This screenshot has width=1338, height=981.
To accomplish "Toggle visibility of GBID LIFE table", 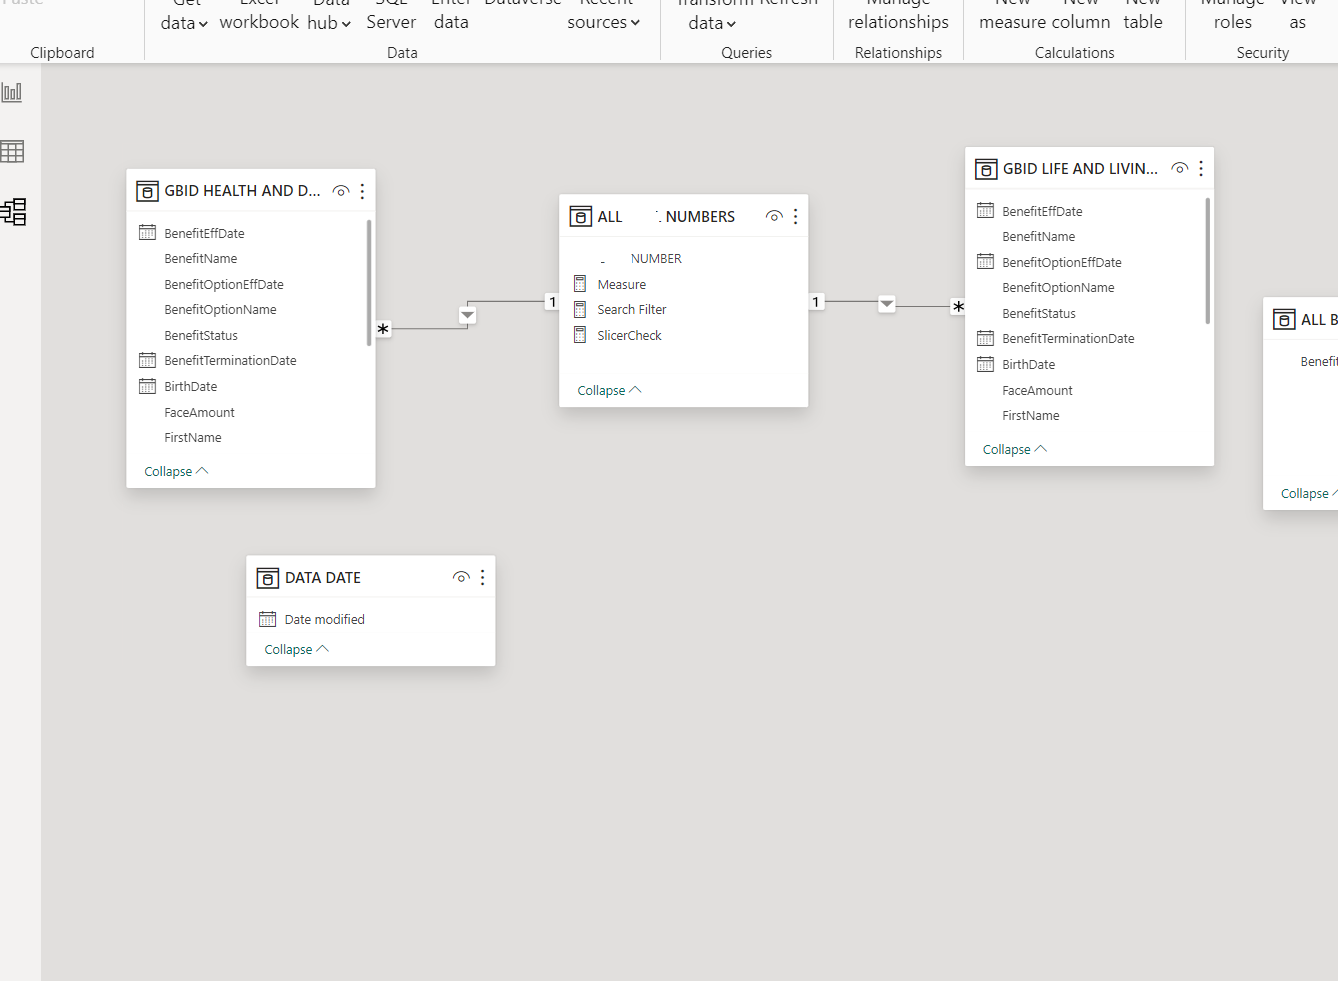I will 1180,169.
